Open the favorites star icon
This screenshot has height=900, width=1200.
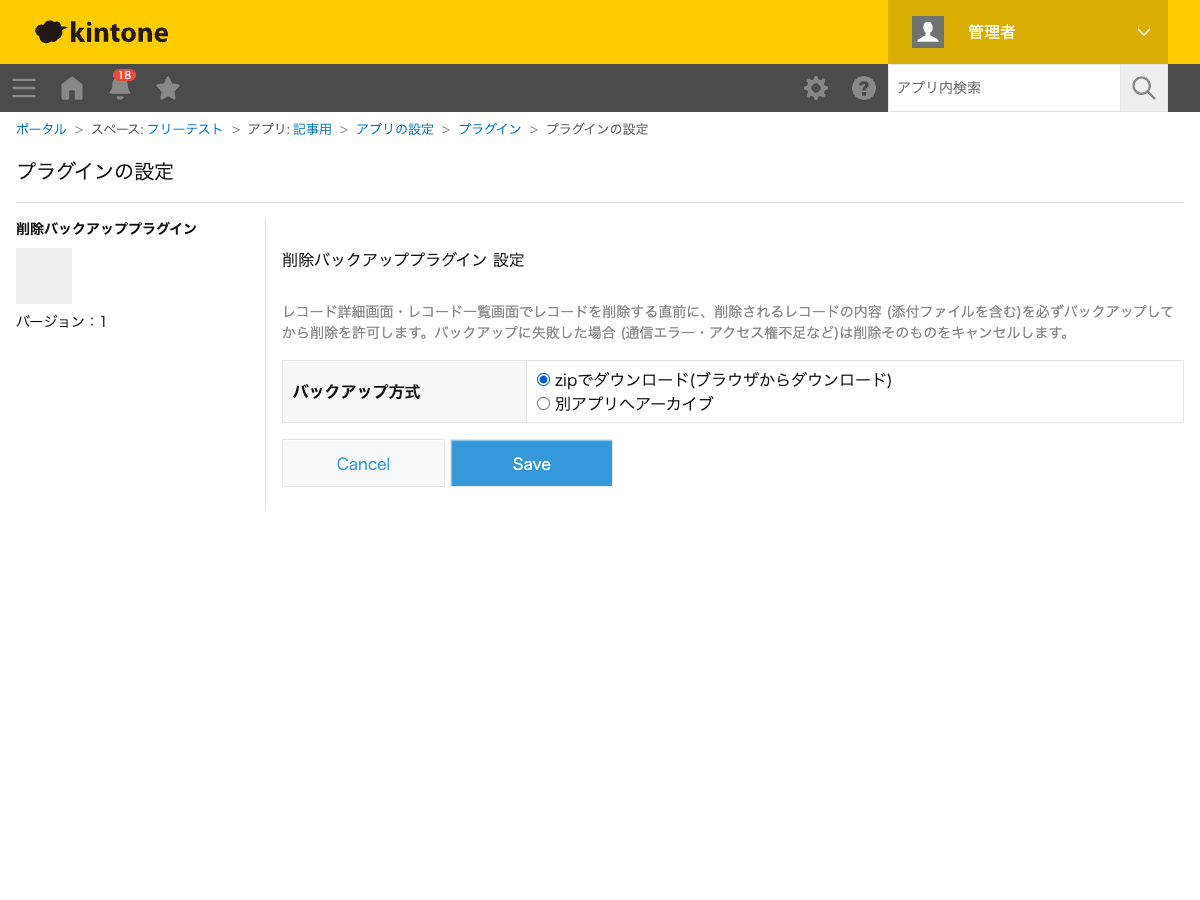pos(168,88)
